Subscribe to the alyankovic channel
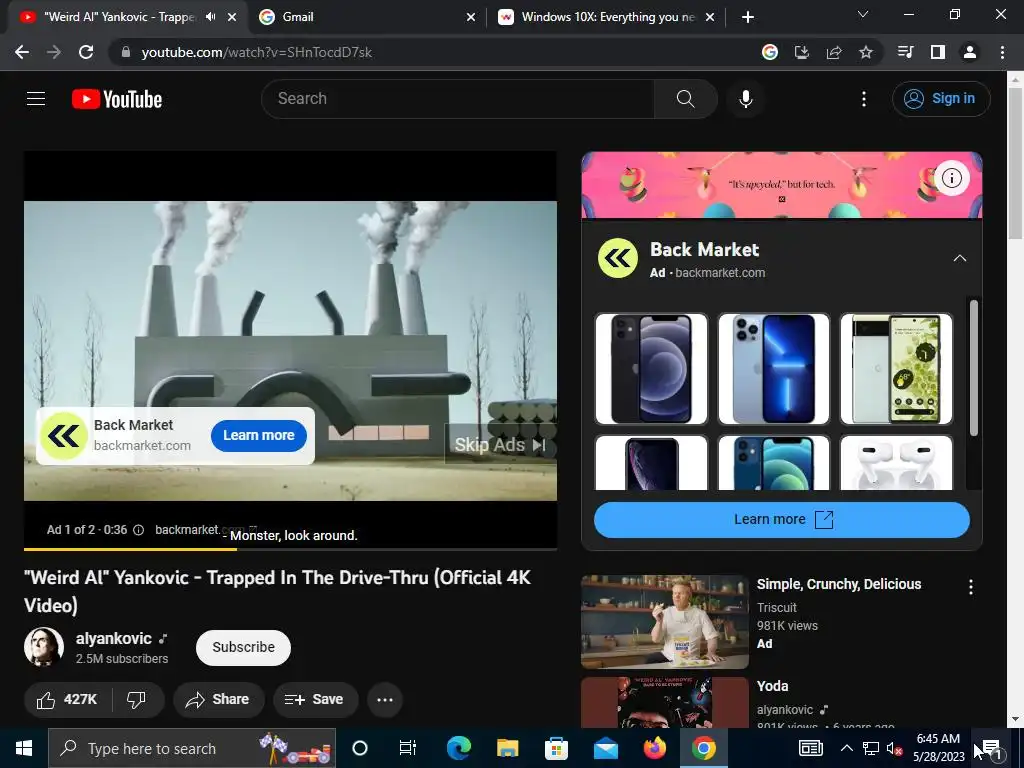 point(243,647)
